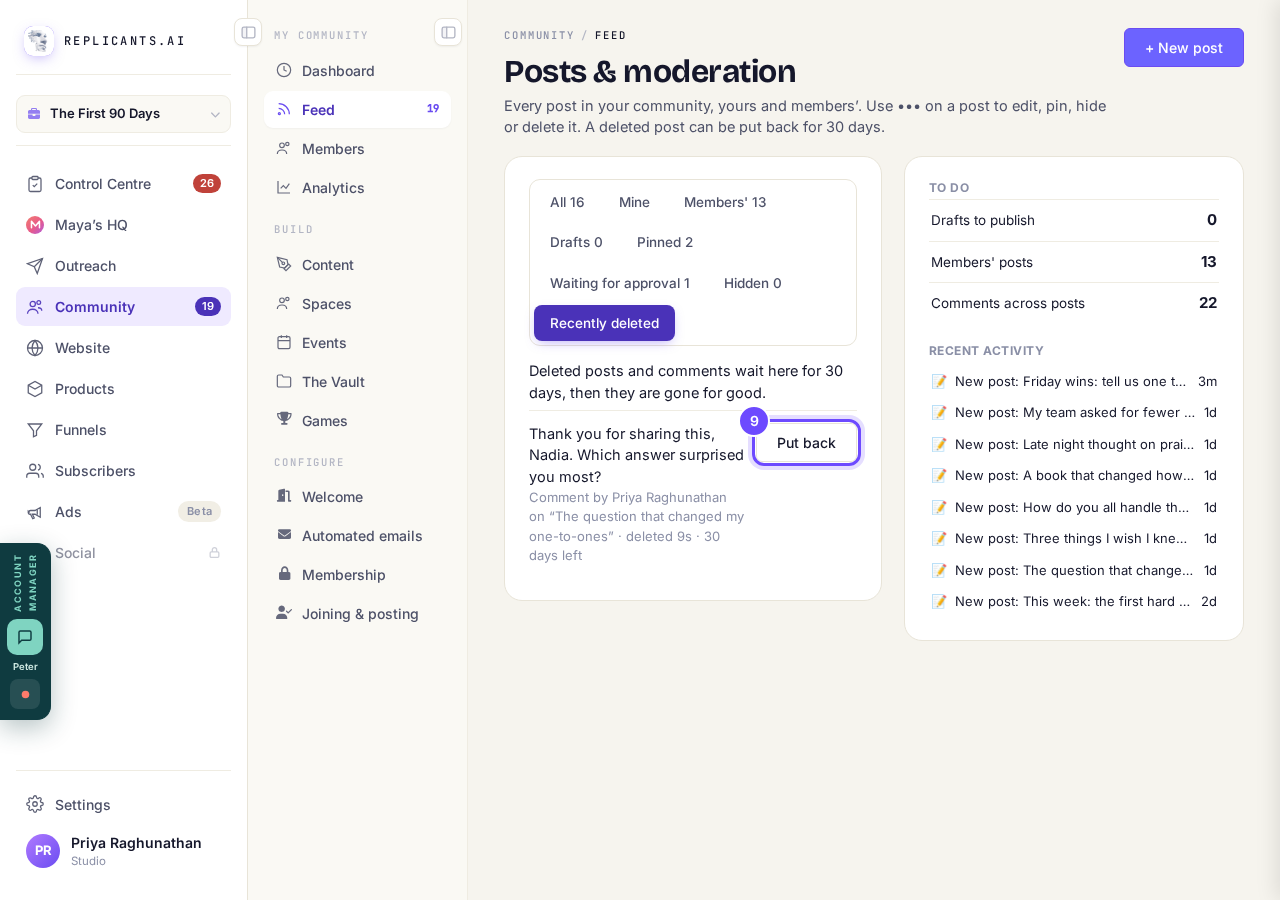
Task: Open the Members section in community nav
Action: pos(357,148)
